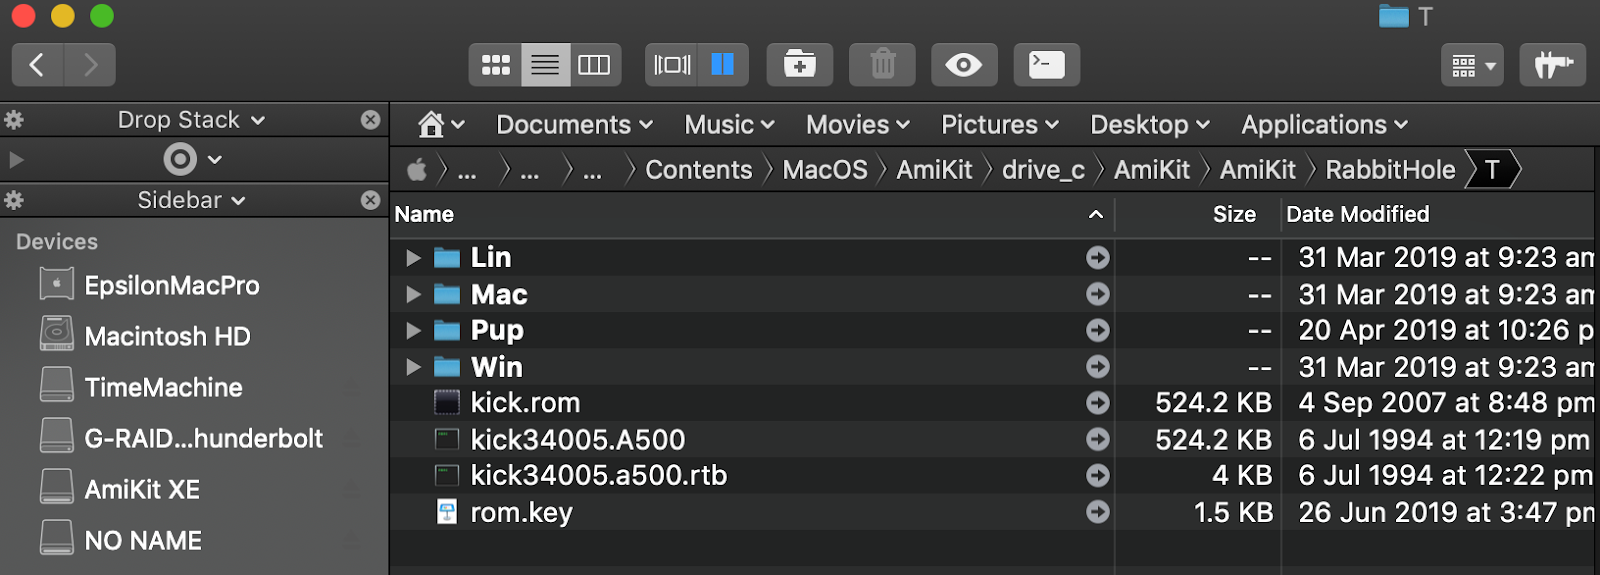Switch to column view mode
The height and width of the screenshot is (575, 1600).
click(x=595, y=65)
